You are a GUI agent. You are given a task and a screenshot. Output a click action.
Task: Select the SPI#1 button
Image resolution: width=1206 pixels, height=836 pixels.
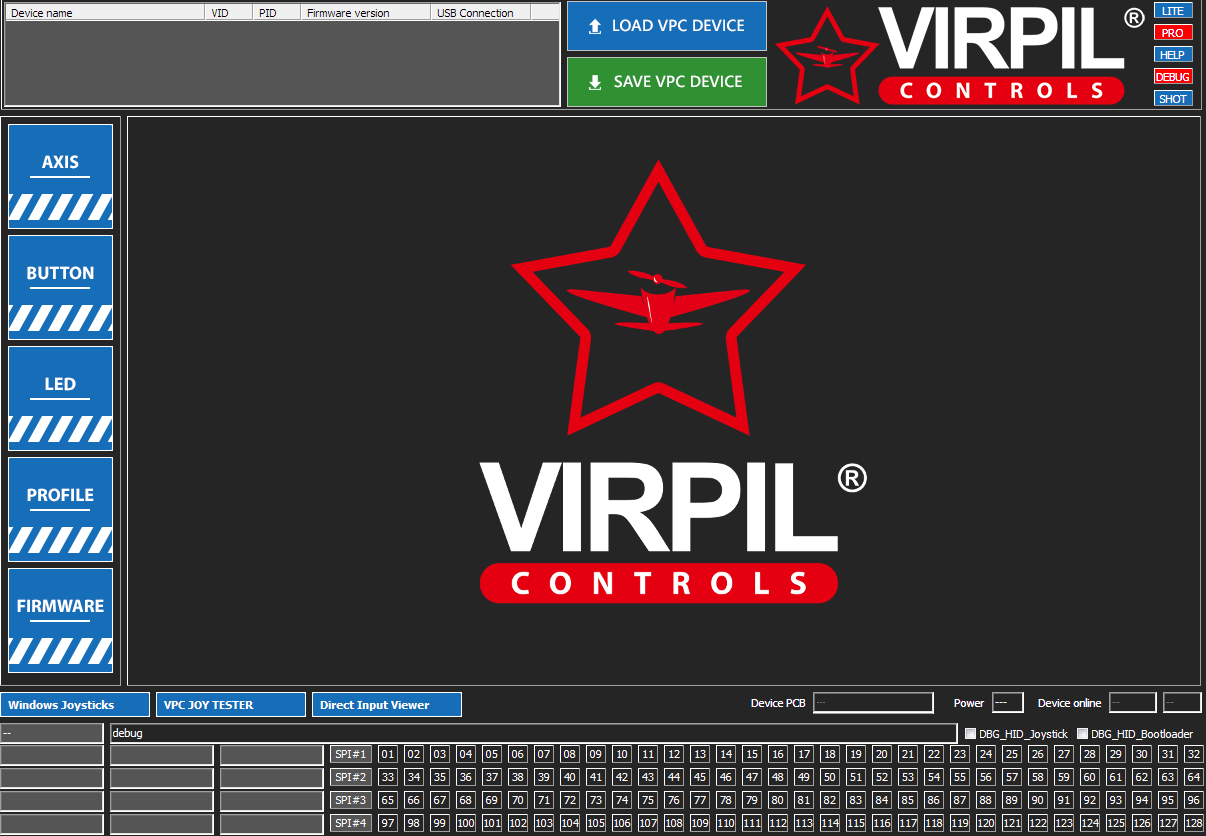(x=351, y=754)
